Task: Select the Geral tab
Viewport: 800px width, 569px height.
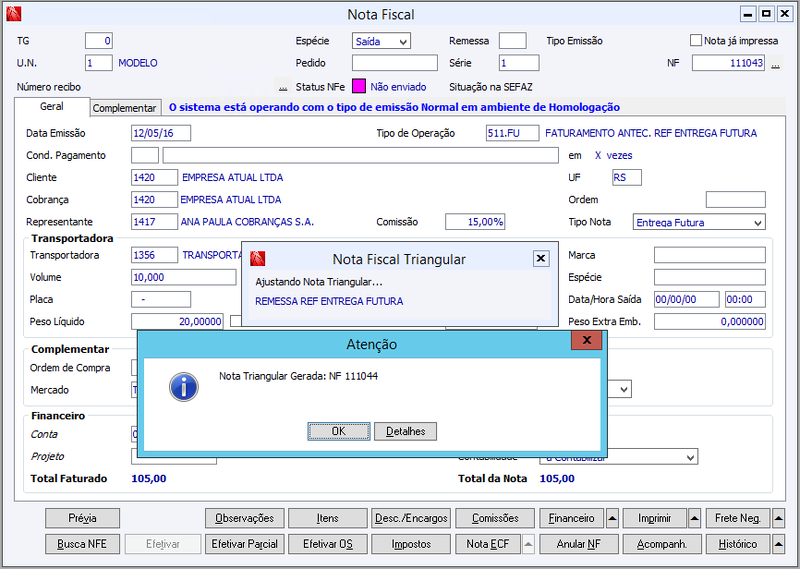Action: (x=52, y=107)
